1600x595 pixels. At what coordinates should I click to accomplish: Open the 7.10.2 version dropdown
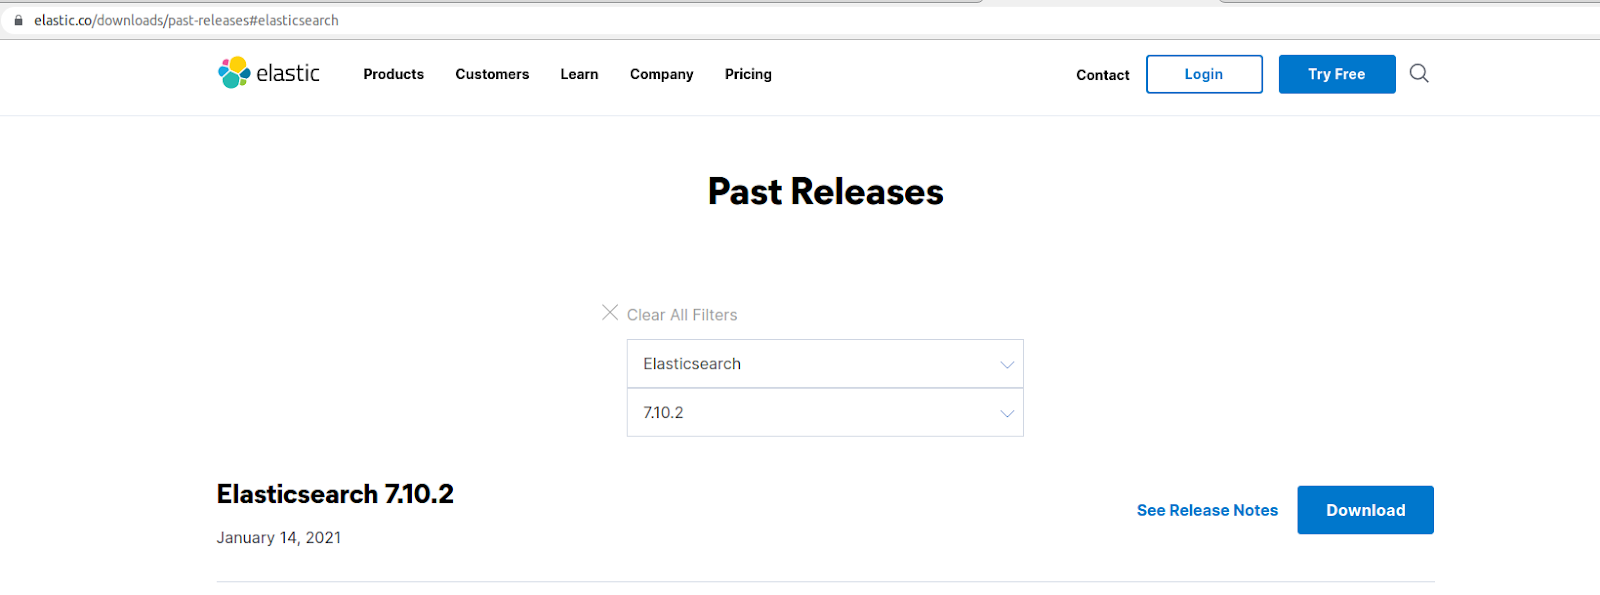(825, 413)
